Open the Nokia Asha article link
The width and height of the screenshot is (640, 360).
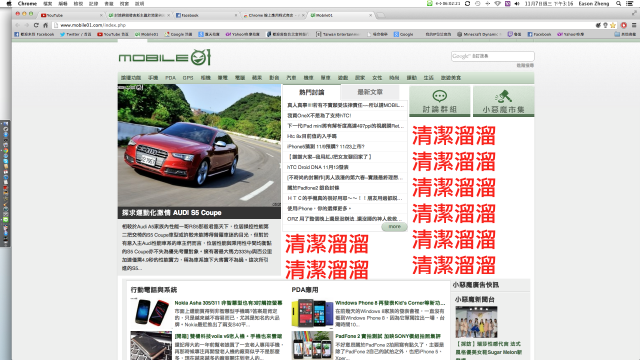click(228, 303)
